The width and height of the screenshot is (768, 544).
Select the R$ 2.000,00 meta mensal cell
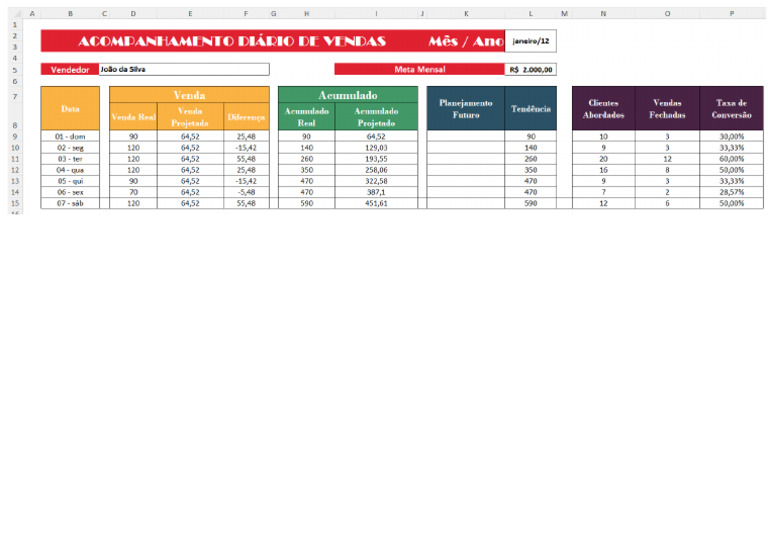[x=530, y=70]
